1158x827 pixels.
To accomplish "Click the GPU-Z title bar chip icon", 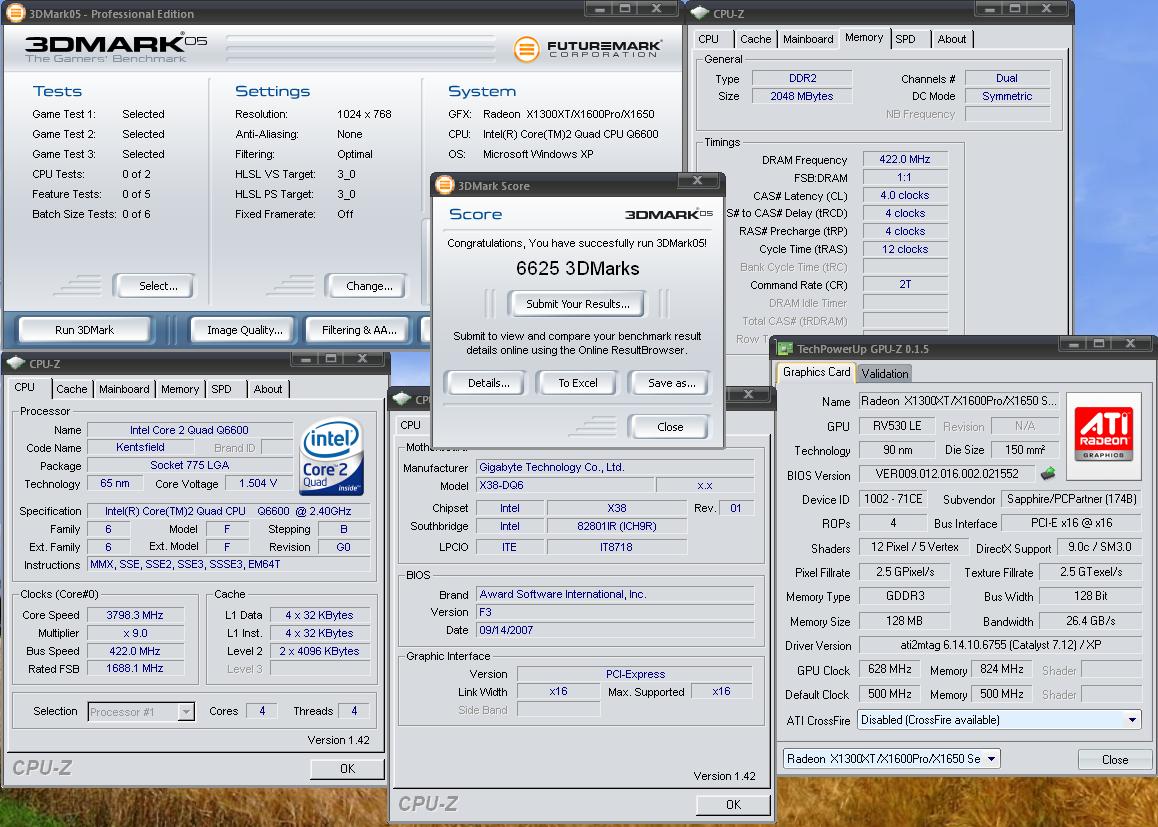I will pos(784,349).
